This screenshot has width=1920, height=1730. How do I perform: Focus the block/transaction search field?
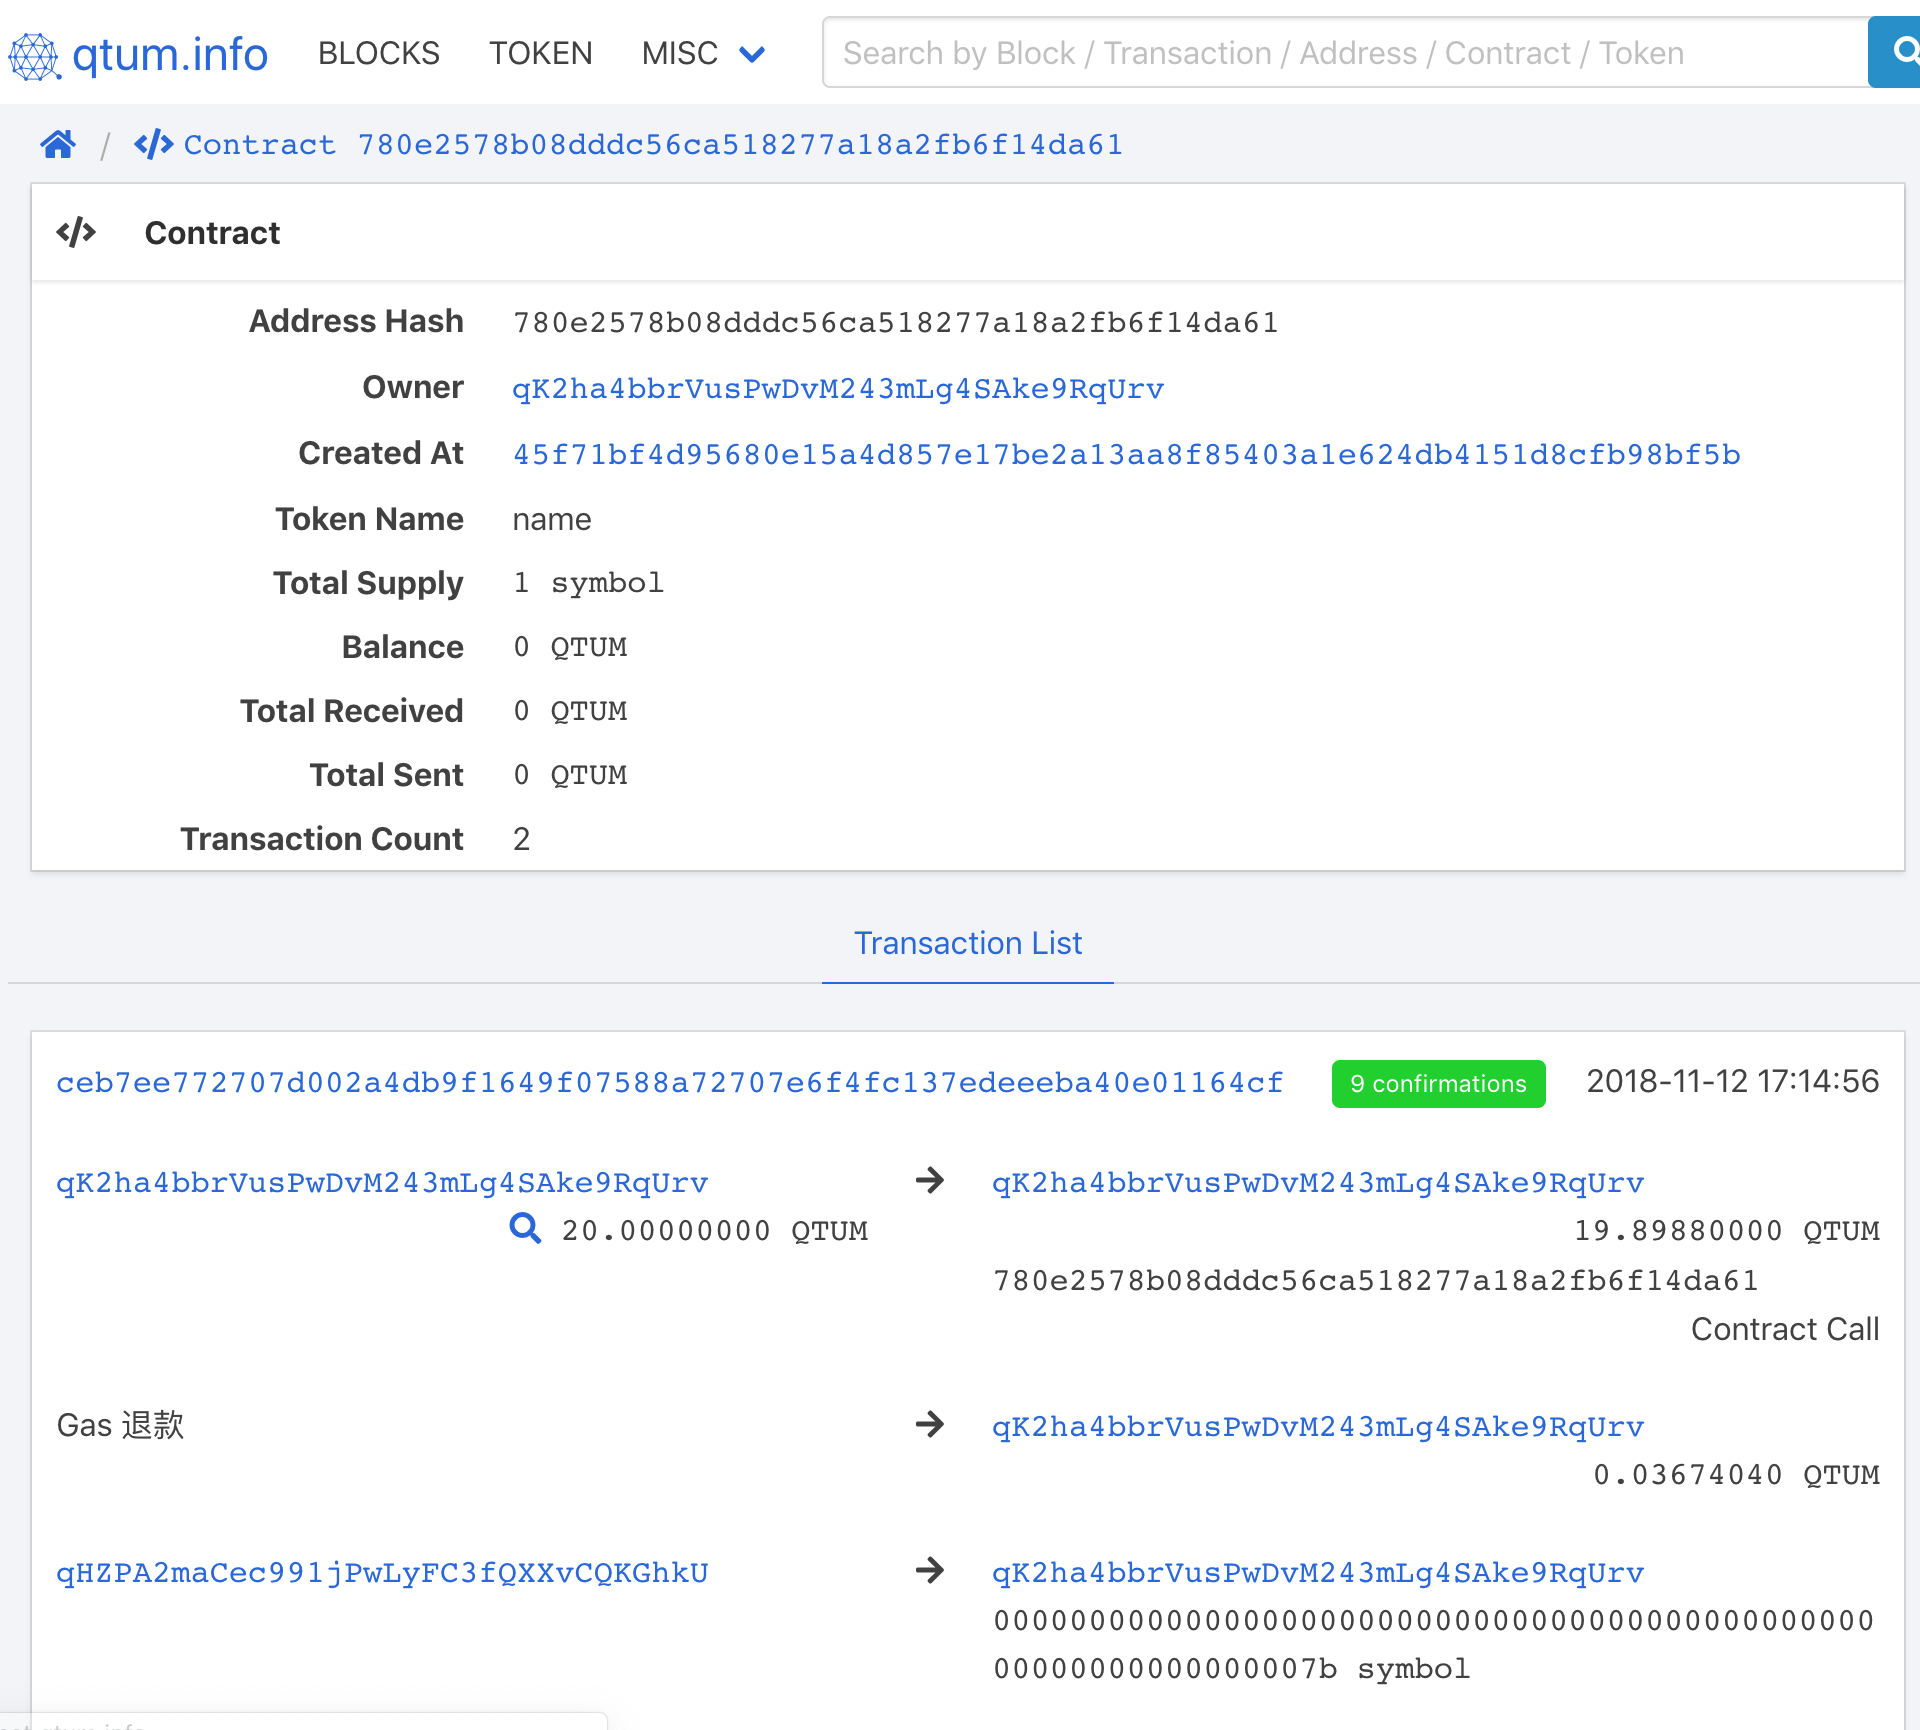(x=1340, y=53)
